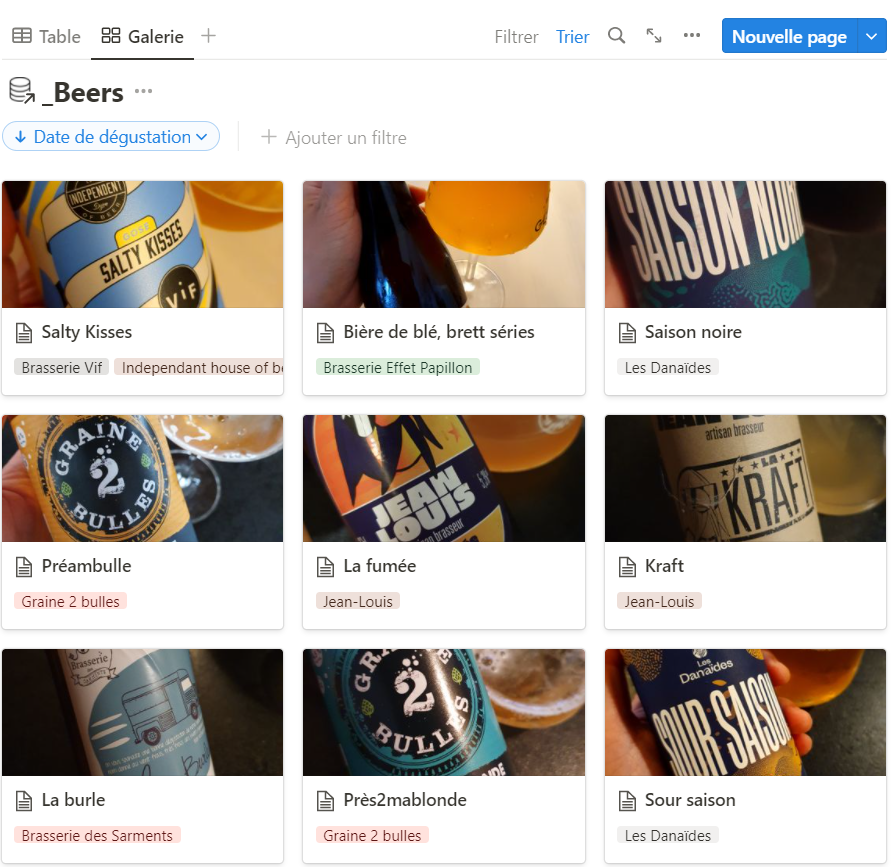The height and width of the screenshot is (867, 891).
Task: Click the page icon on Sour saison card
Action: click(x=626, y=799)
